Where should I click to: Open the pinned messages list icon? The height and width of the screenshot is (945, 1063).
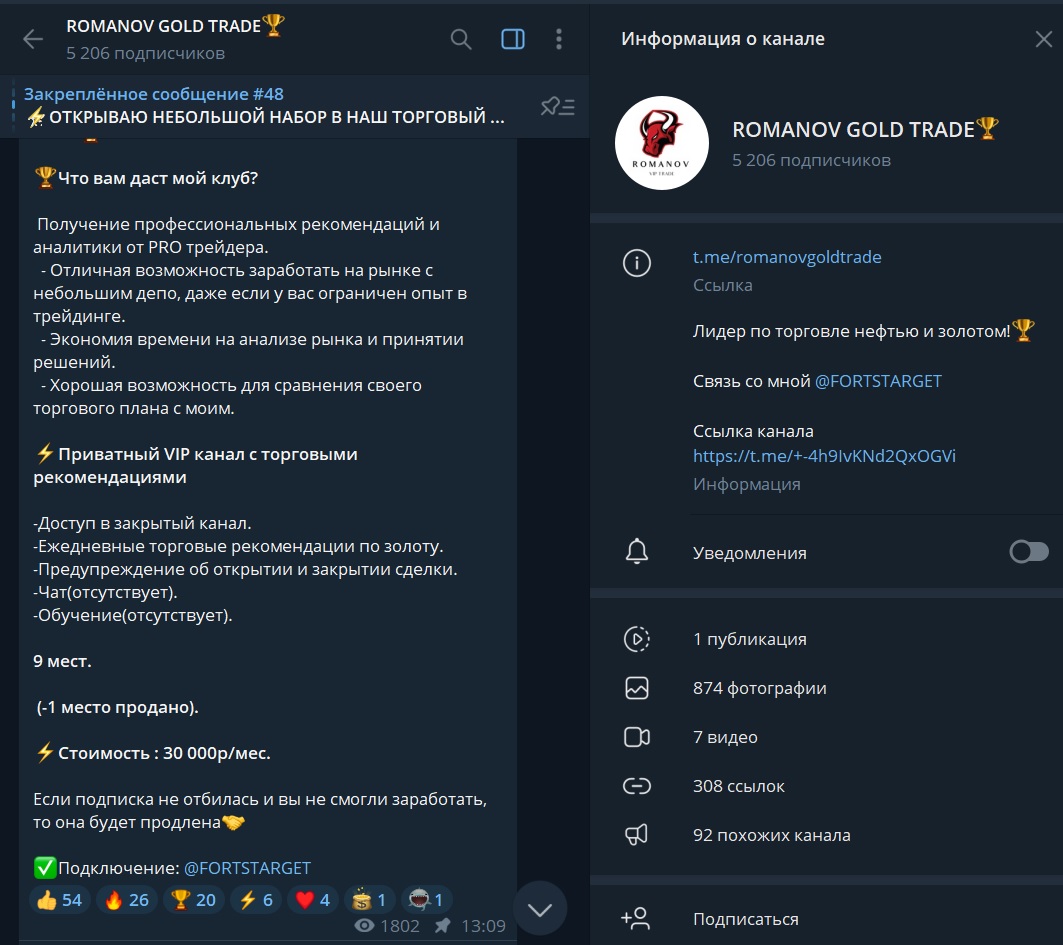(x=557, y=106)
